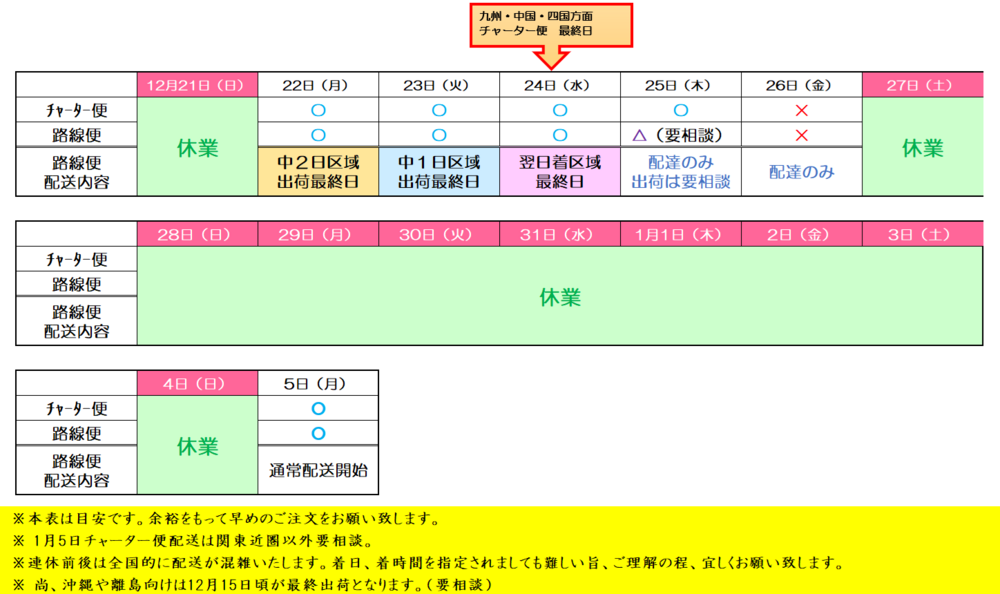The image size is (1000, 594).
Task: Click the route-service circle under 23日(火)
Action: click(439, 135)
